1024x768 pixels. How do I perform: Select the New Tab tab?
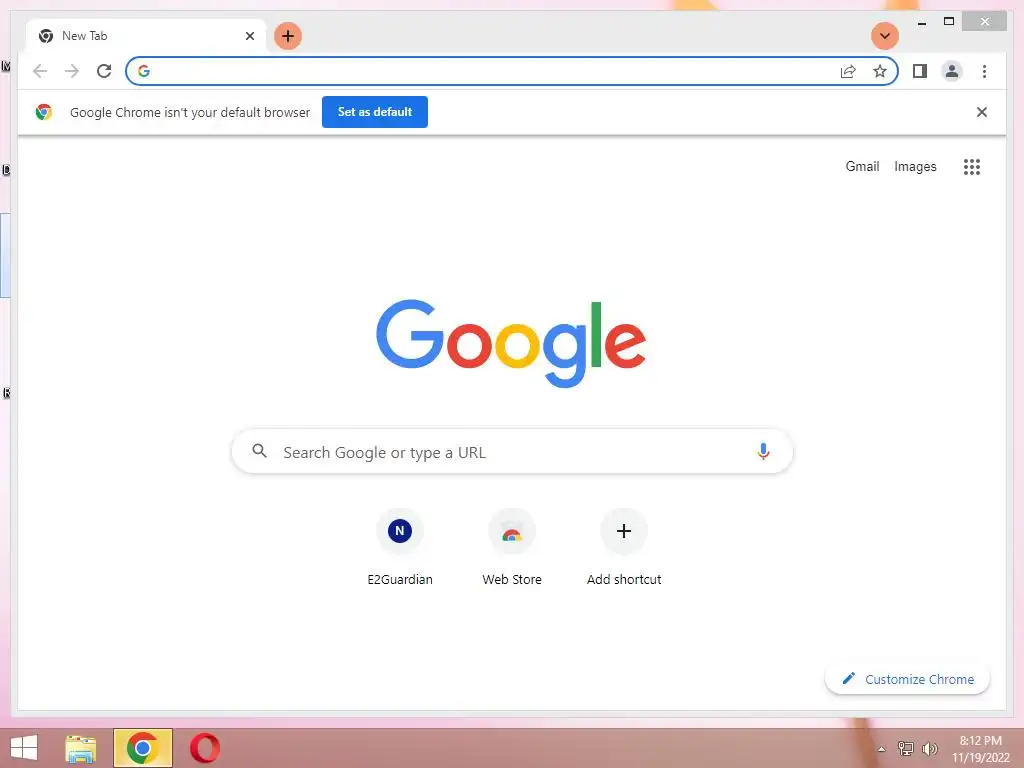[x=146, y=36]
